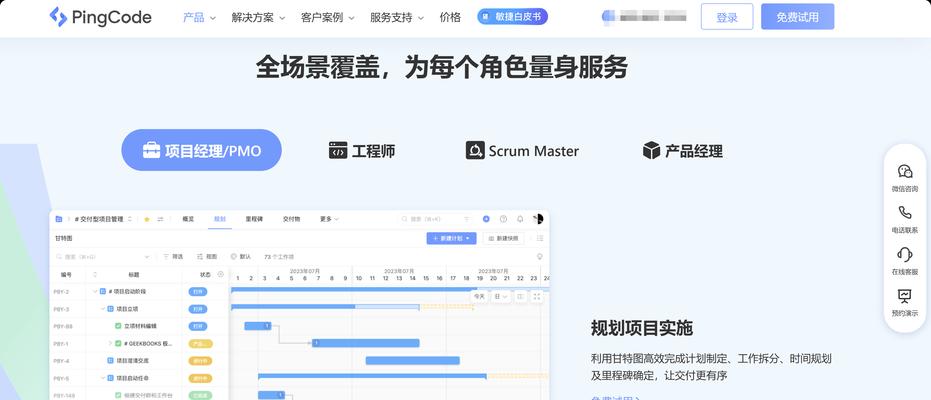Click the 筛选 filter icon
The width and height of the screenshot is (931, 400).
[x=166, y=256]
